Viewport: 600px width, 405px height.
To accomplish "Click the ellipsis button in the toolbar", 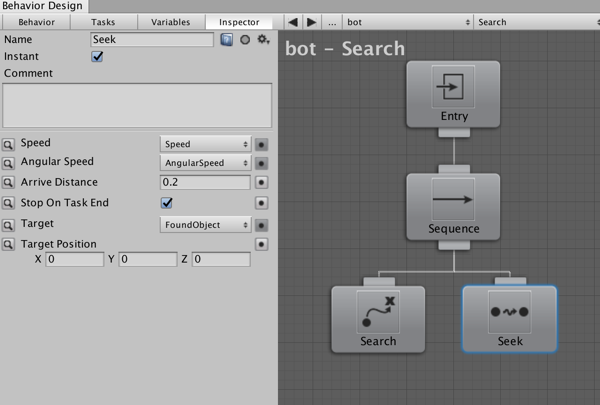I will click(x=332, y=22).
